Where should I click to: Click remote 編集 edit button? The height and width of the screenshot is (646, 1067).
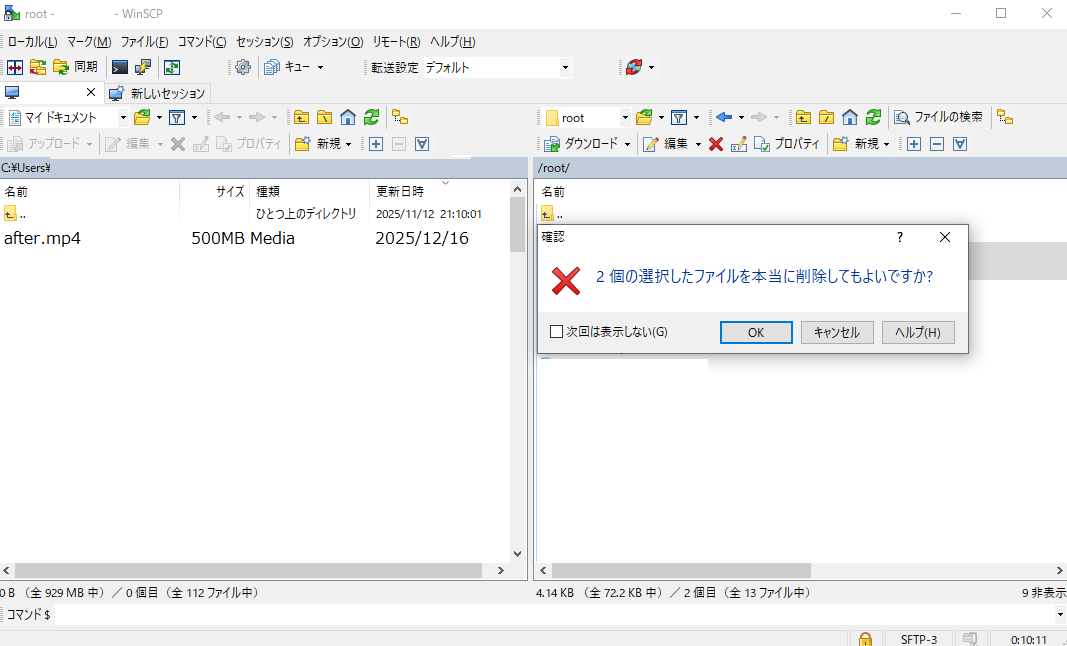coord(666,144)
